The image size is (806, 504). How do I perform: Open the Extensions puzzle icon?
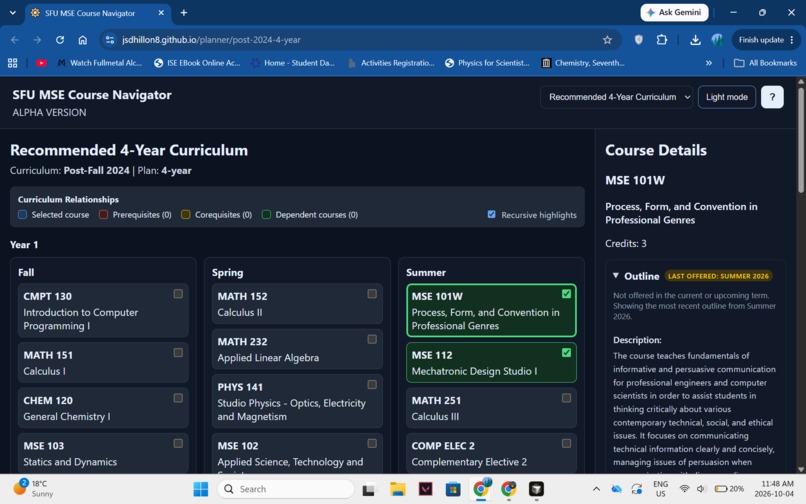[662, 40]
